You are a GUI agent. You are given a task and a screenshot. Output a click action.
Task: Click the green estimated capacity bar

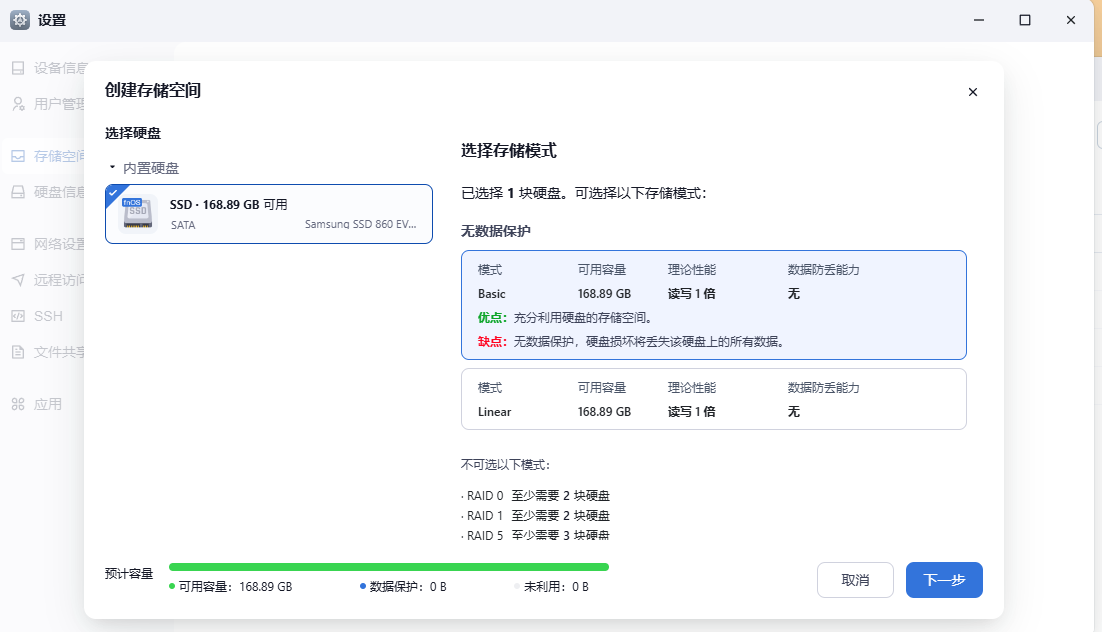(x=388, y=567)
